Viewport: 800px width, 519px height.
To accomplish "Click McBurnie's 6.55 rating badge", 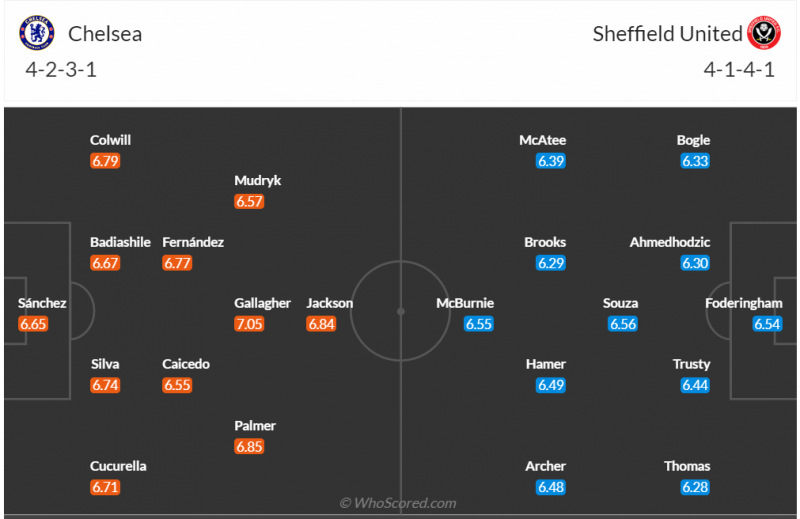I will (x=479, y=324).
